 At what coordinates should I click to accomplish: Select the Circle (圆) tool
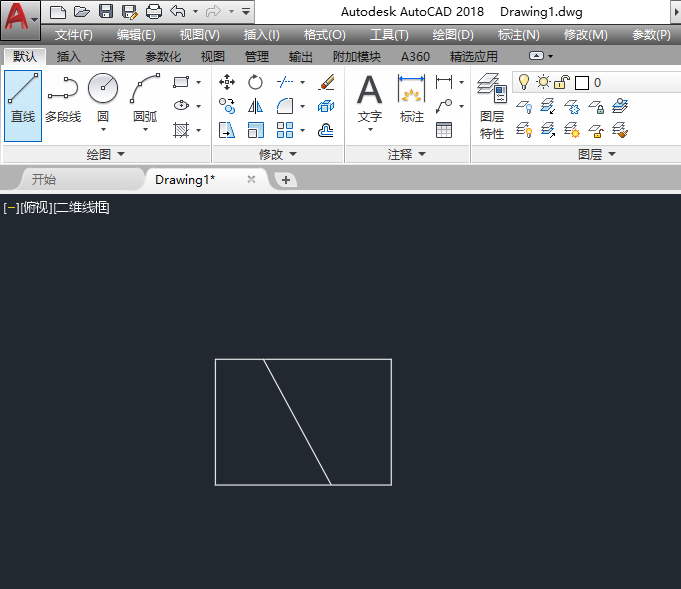[x=103, y=98]
